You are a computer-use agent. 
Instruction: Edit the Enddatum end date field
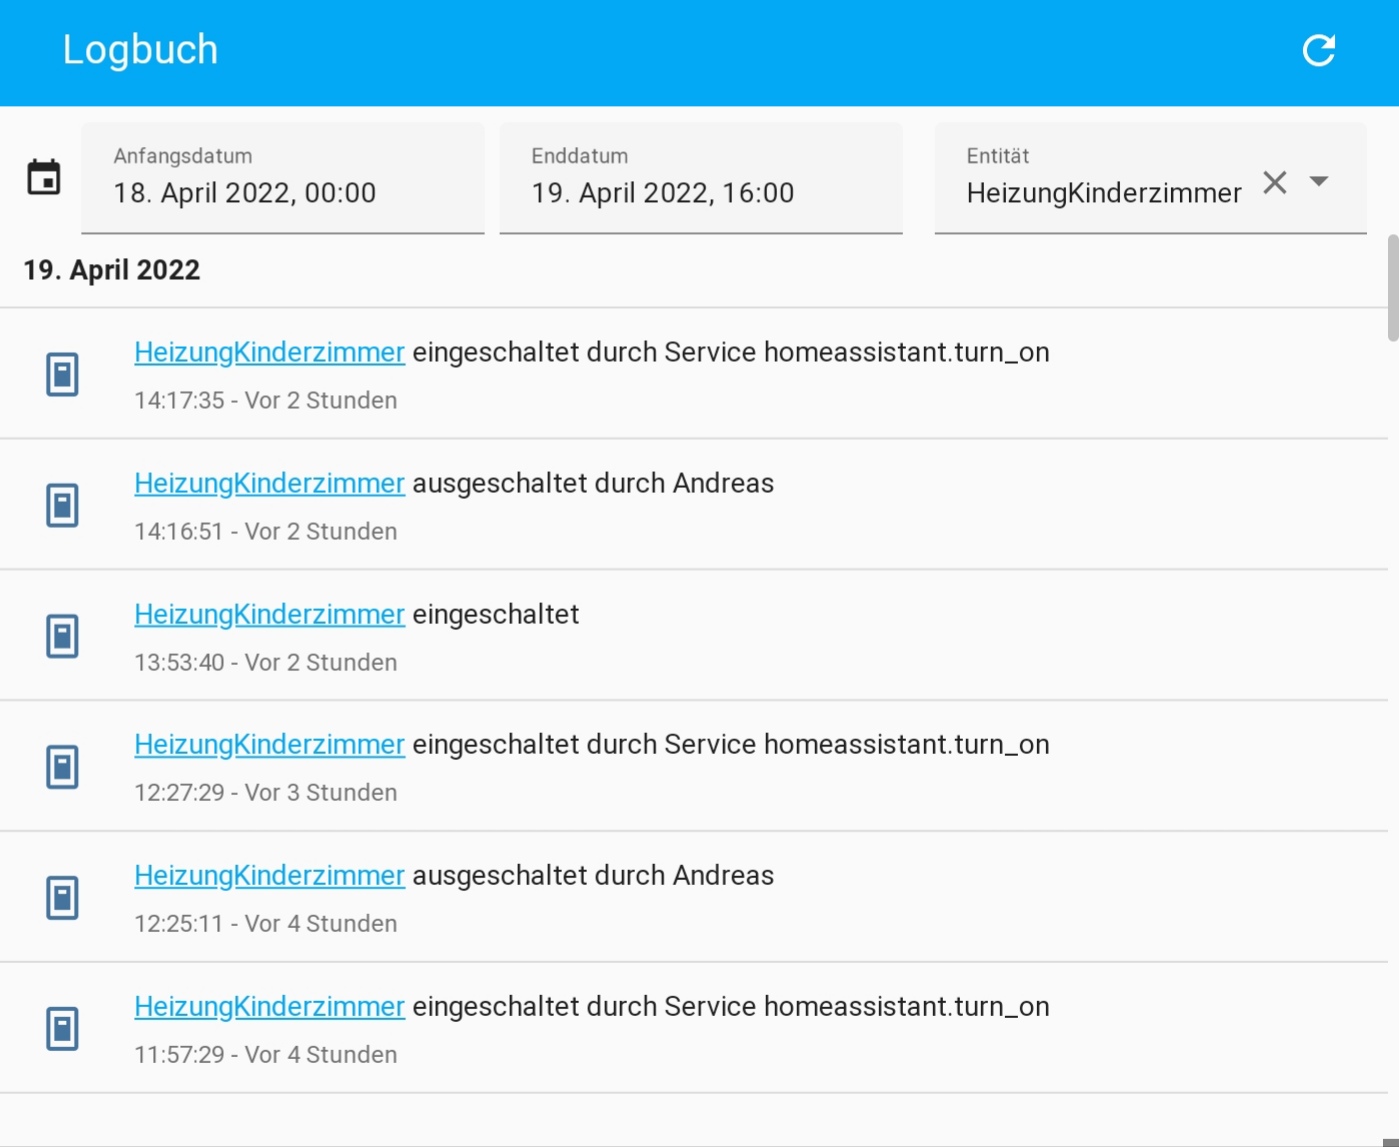pyautogui.click(x=700, y=179)
